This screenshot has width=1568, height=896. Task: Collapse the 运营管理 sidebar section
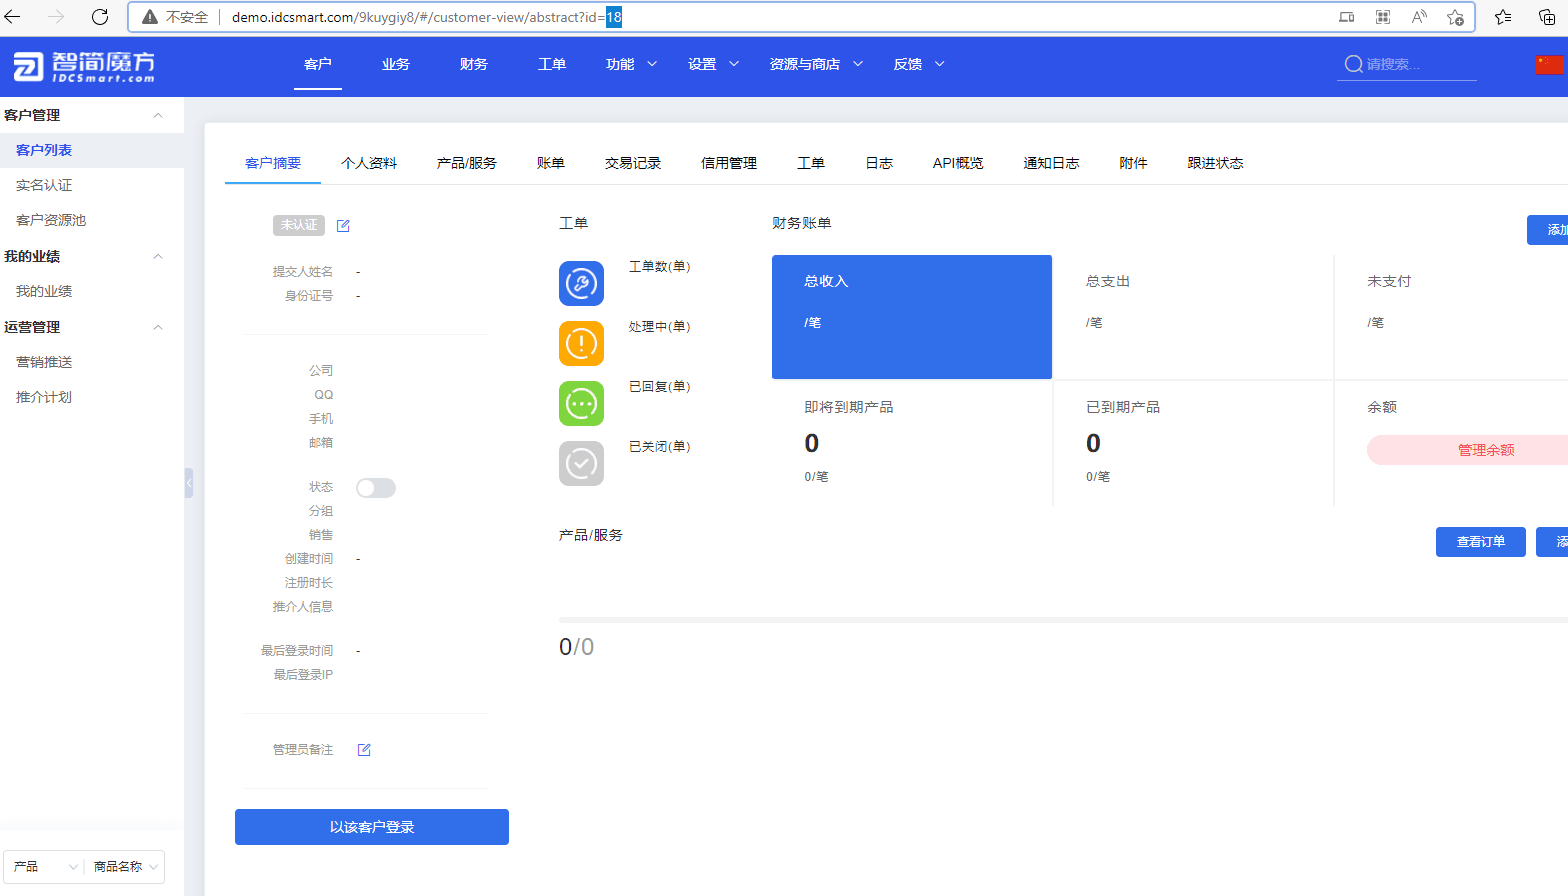click(x=158, y=328)
